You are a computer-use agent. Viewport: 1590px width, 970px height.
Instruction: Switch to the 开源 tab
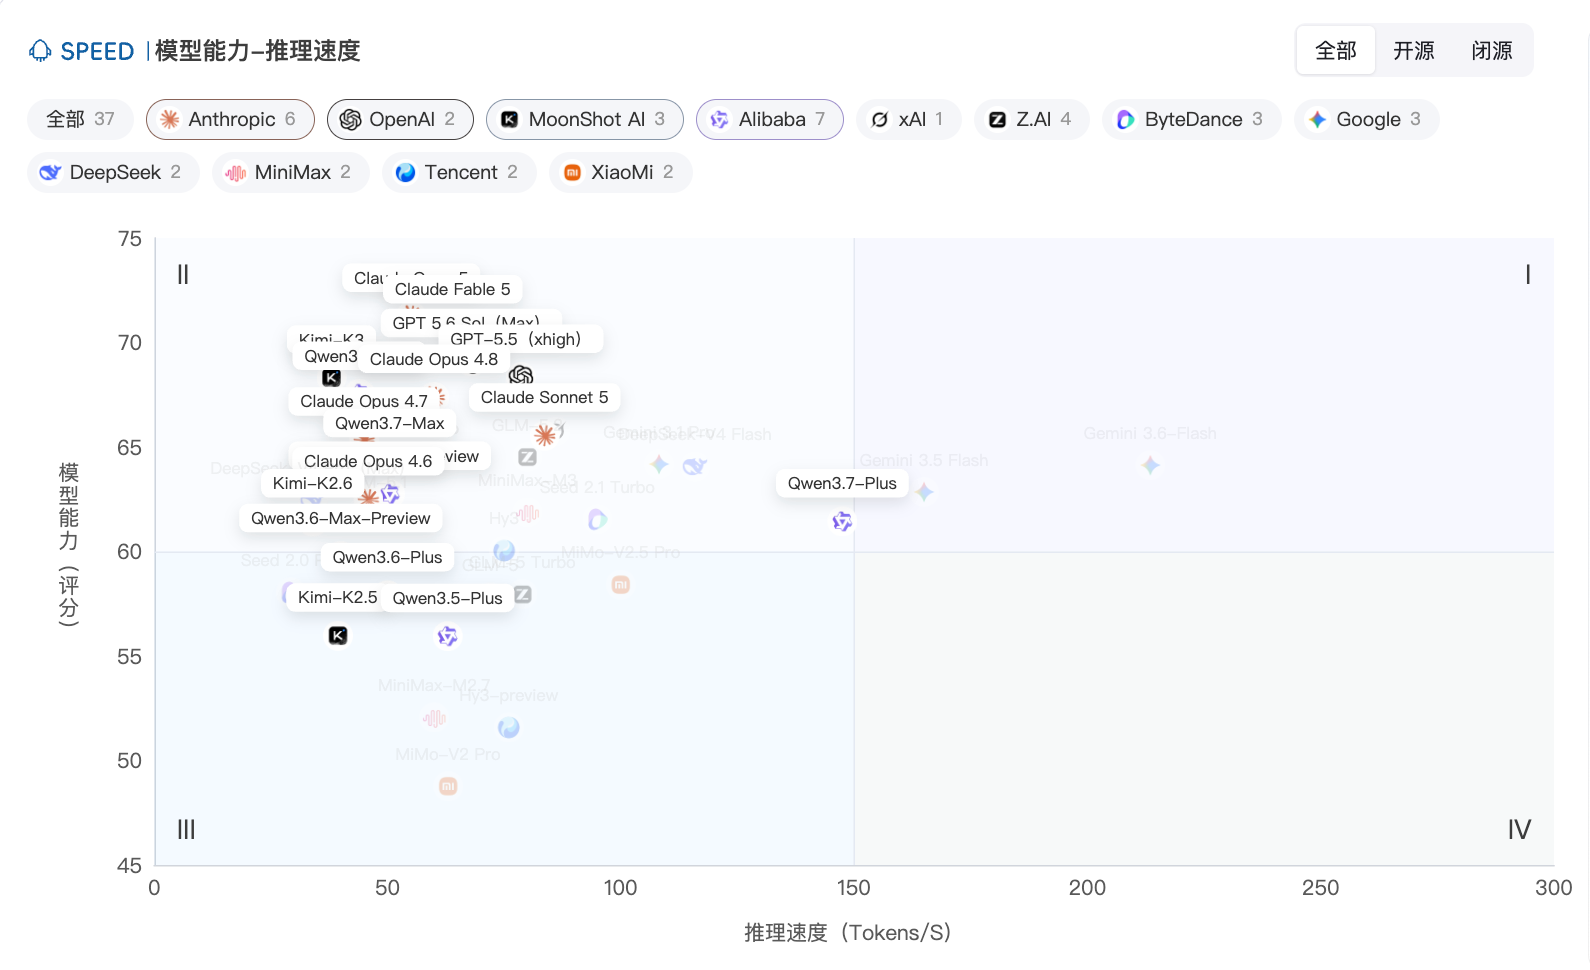(x=1414, y=50)
